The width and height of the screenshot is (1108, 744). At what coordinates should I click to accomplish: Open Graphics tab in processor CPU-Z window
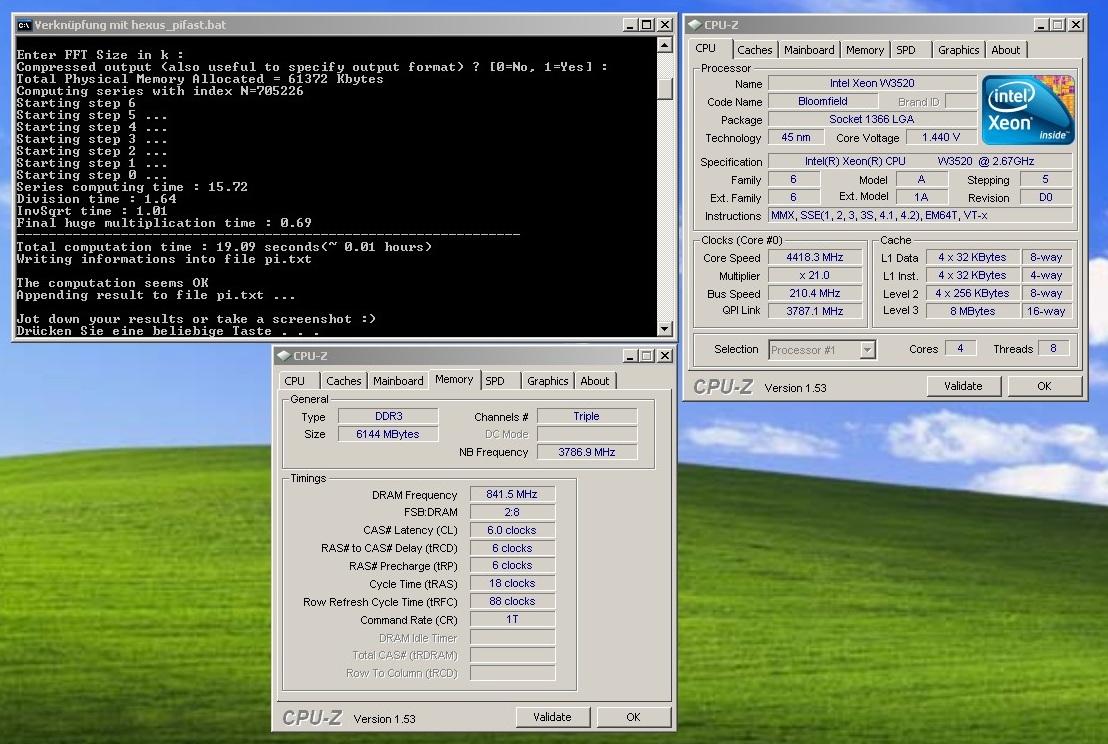click(x=958, y=50)
